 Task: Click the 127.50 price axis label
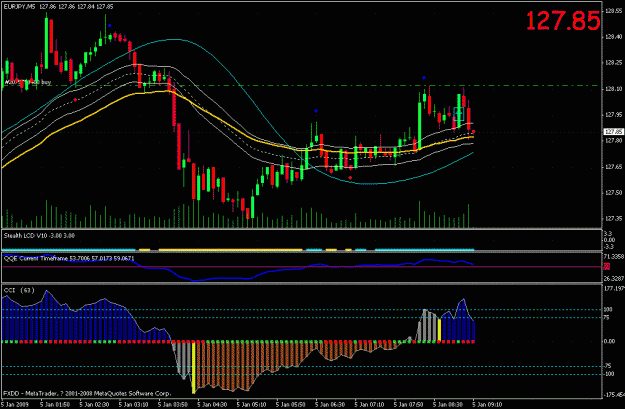tap(614, 193)
